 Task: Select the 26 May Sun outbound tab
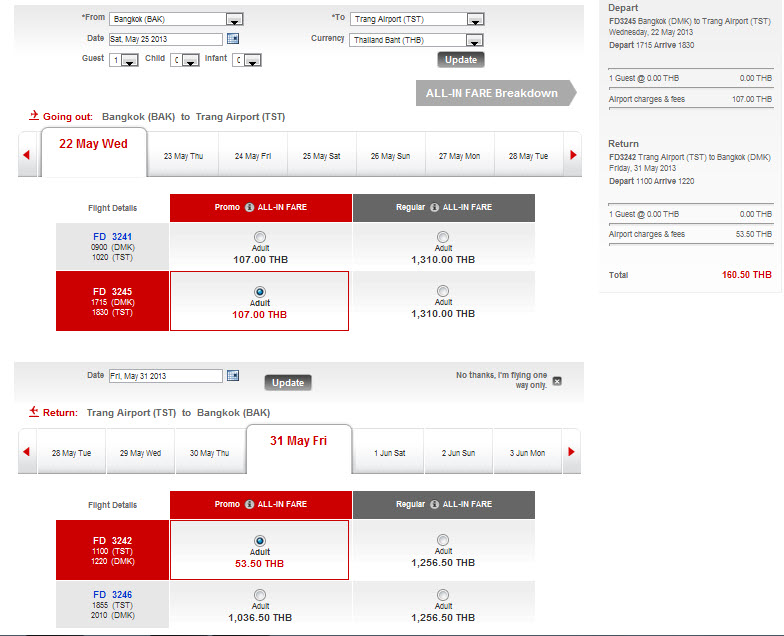coord(390,155)
